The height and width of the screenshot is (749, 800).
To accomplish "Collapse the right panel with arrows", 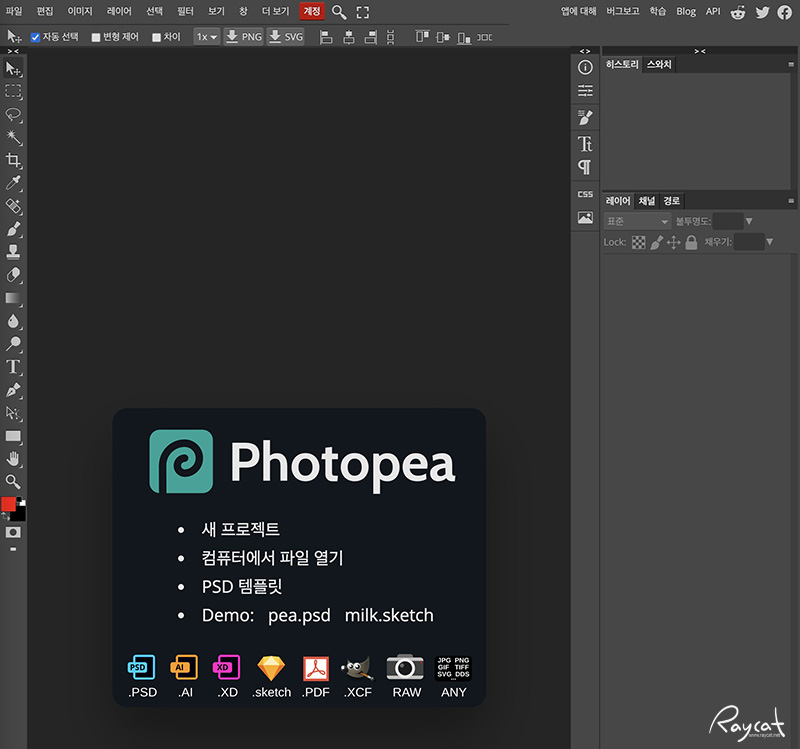I will pyautogui.click(x=699, y=51).
